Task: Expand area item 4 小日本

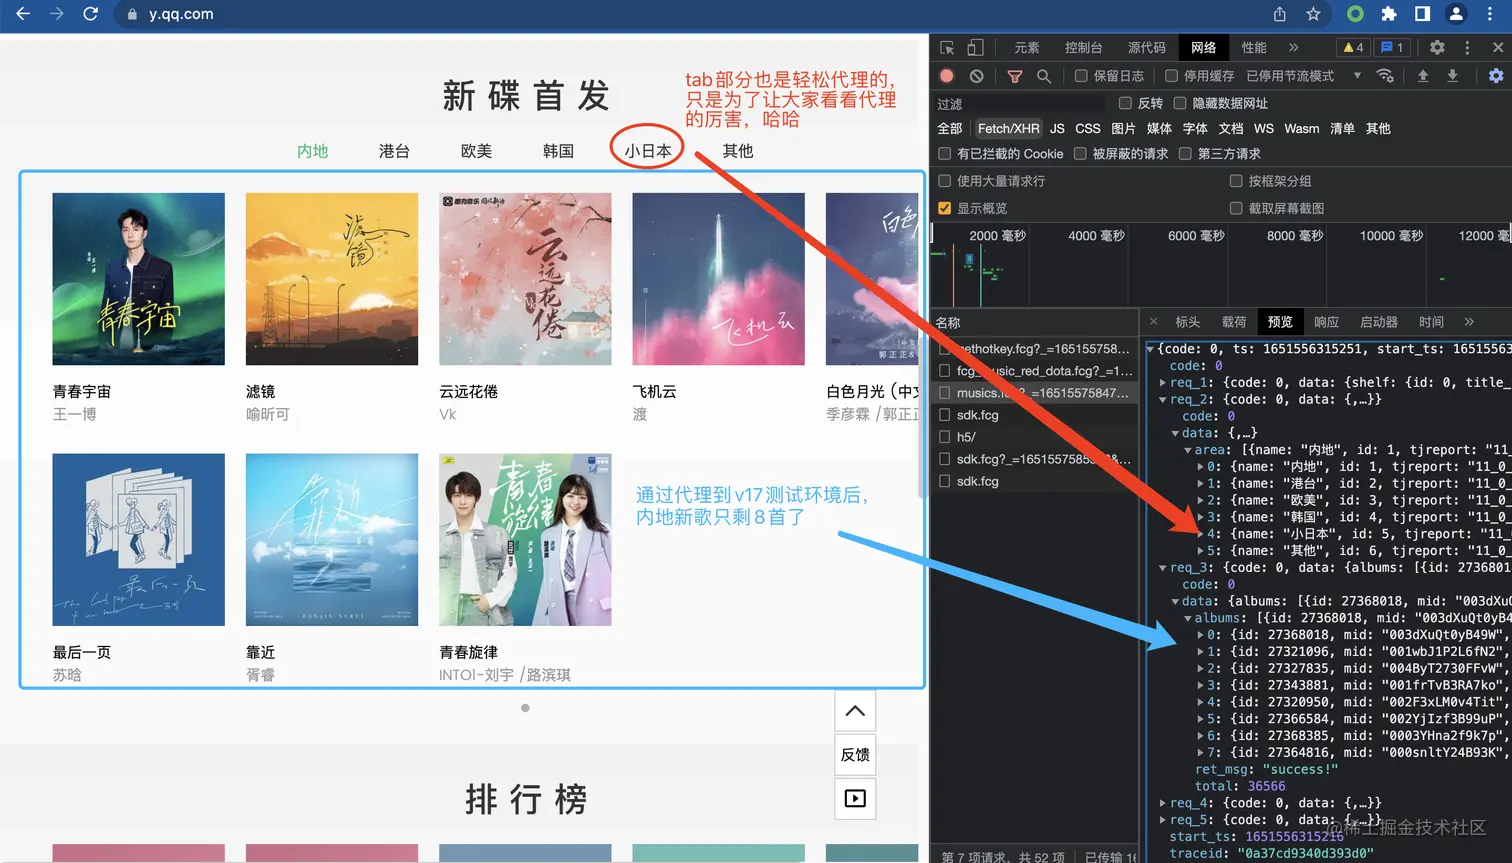Action: tap(1201, 534)
